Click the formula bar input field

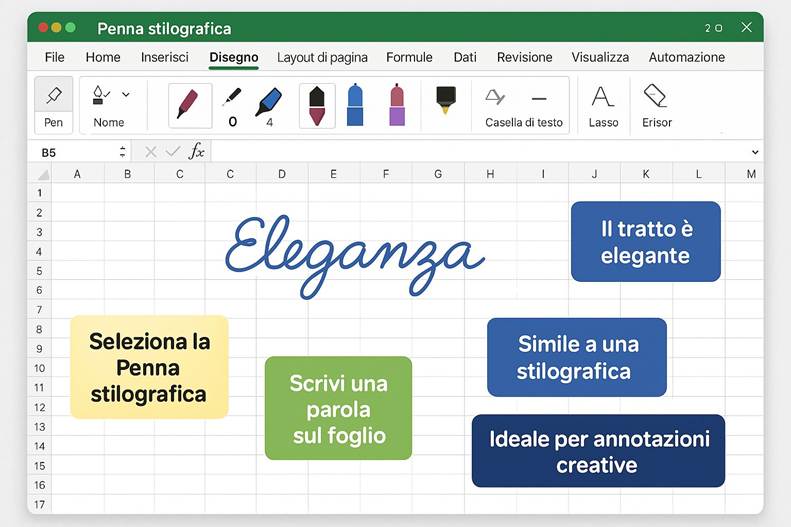click(480, 152)
